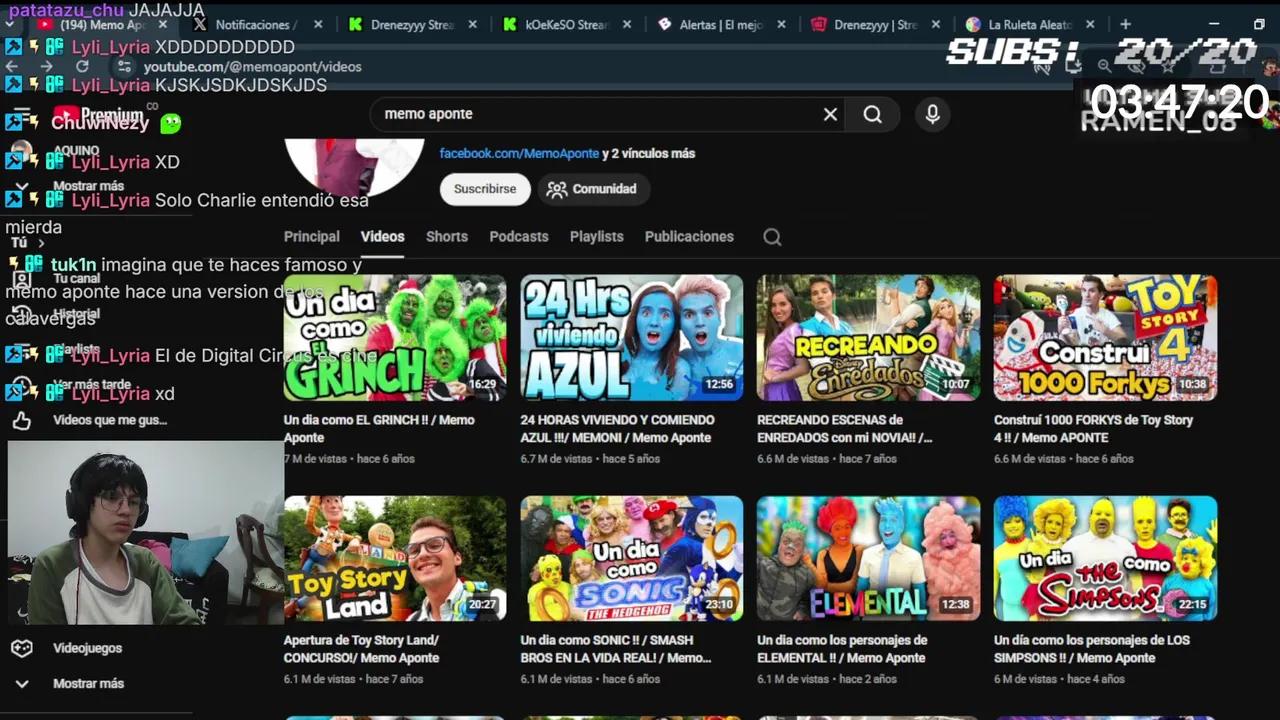Go forward with the browser forward arrow
Image resolution: width=1280 pixels, height=720 pixels.
(x=47, y=66)
